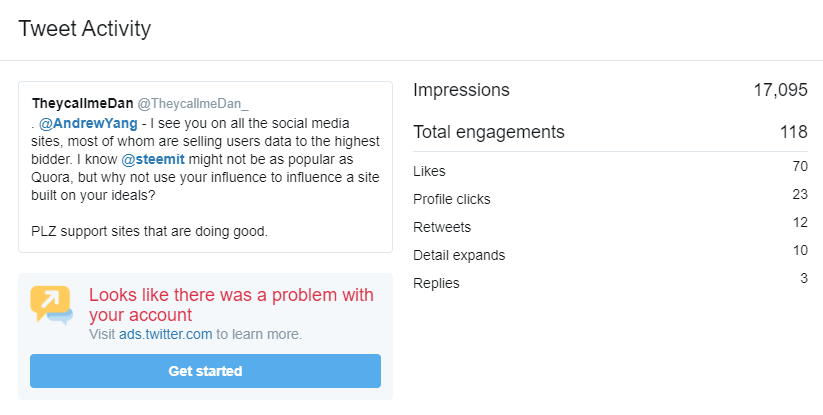The height and width of the screenshot is (415, 823).
Task: Click the @TheycallmeDan_ handle
Action: (x=193, y=103)
